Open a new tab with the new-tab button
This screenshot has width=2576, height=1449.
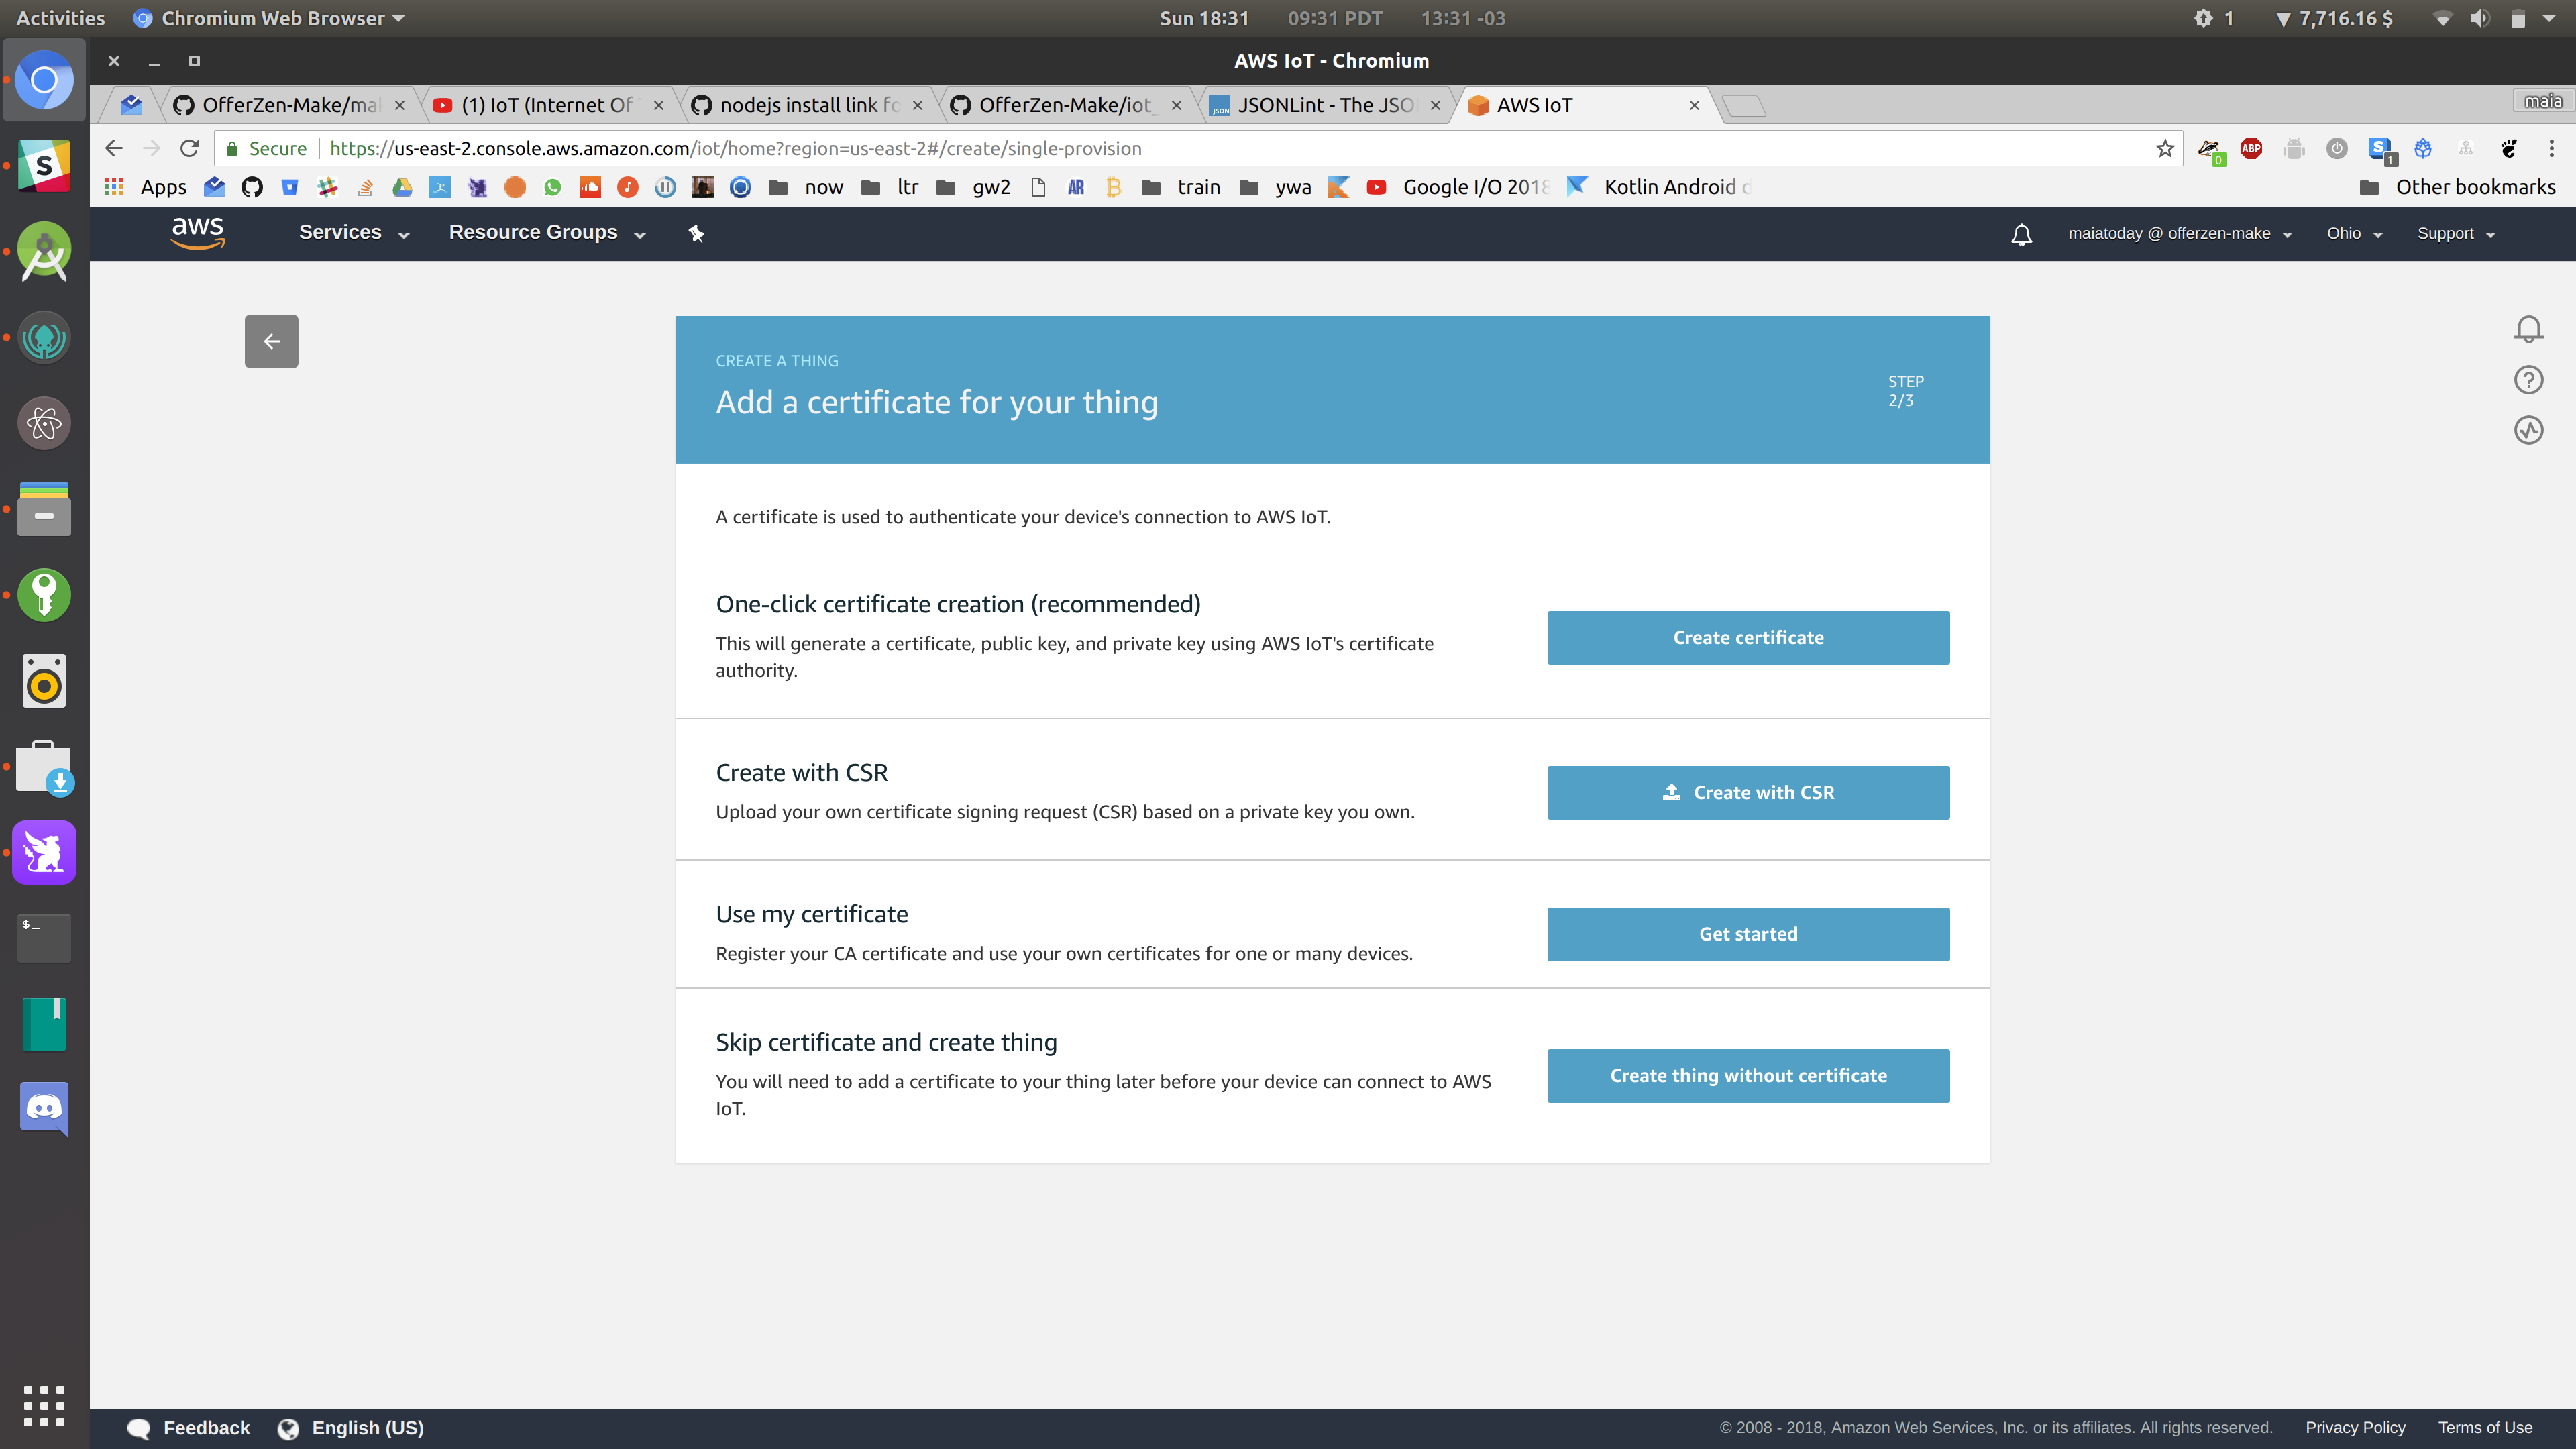[1745, 106]
